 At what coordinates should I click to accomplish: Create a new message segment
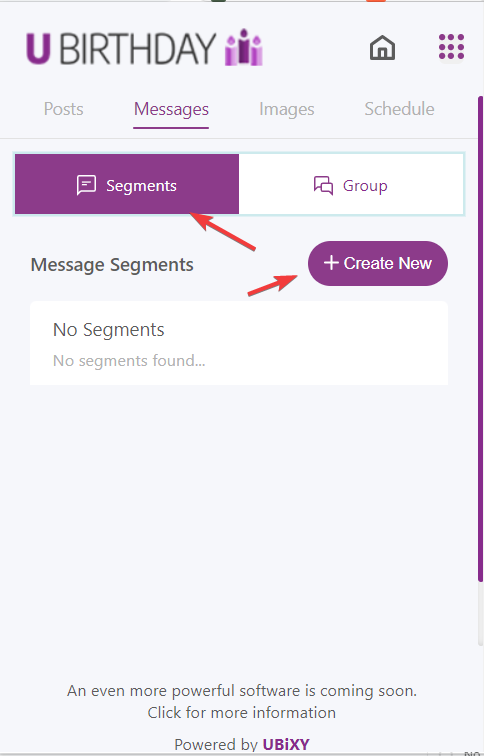coord(378,263)
